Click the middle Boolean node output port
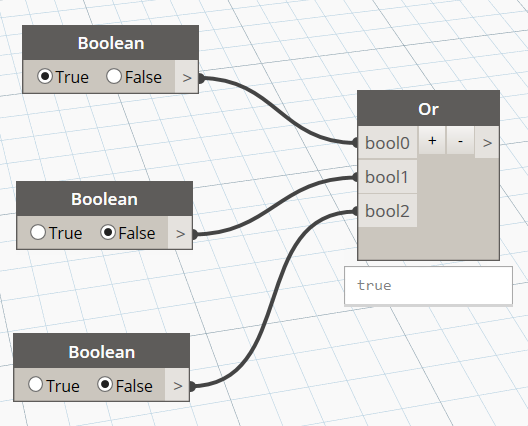The image size is (528, 426). point(180,233)
